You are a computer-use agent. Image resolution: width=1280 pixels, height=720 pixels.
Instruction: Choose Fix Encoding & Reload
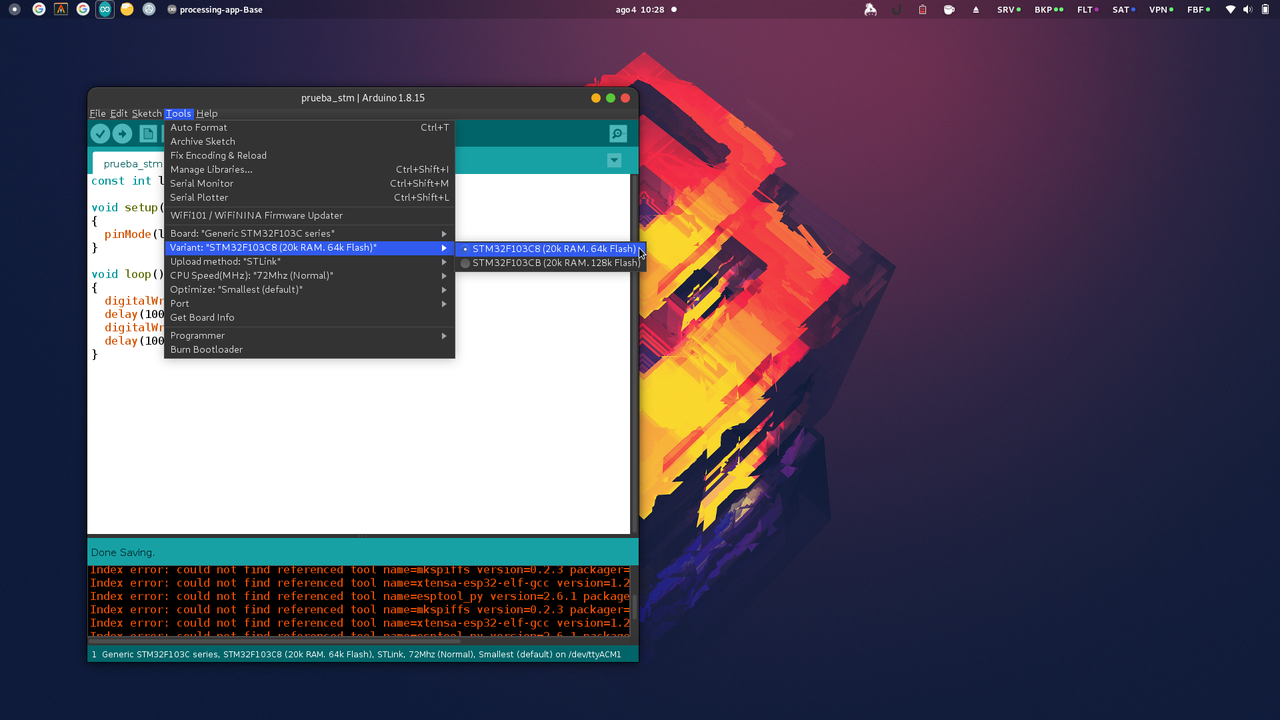coord(309,155)
